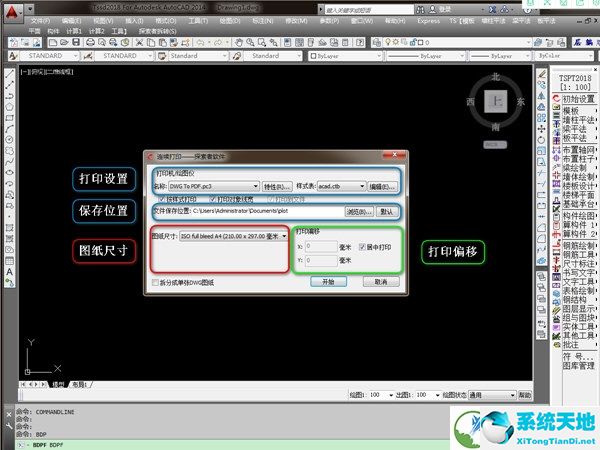Switch to the 布局1 layout tab
This screenshot has height=450, width=600.
[80, 384]
